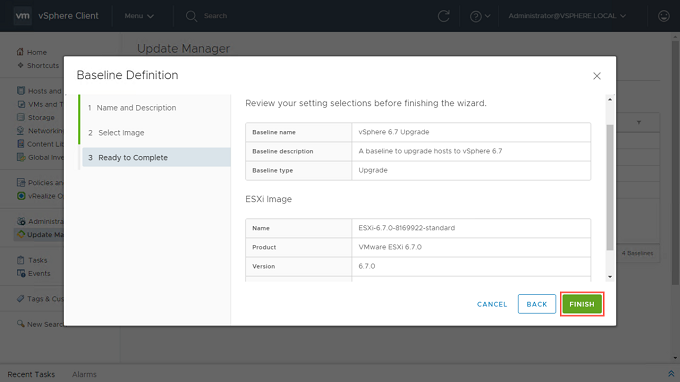The height and width of the screenshot is (382, 680).
Task: Click the dialog scrollbar up arrow
Action: (610, 100)
